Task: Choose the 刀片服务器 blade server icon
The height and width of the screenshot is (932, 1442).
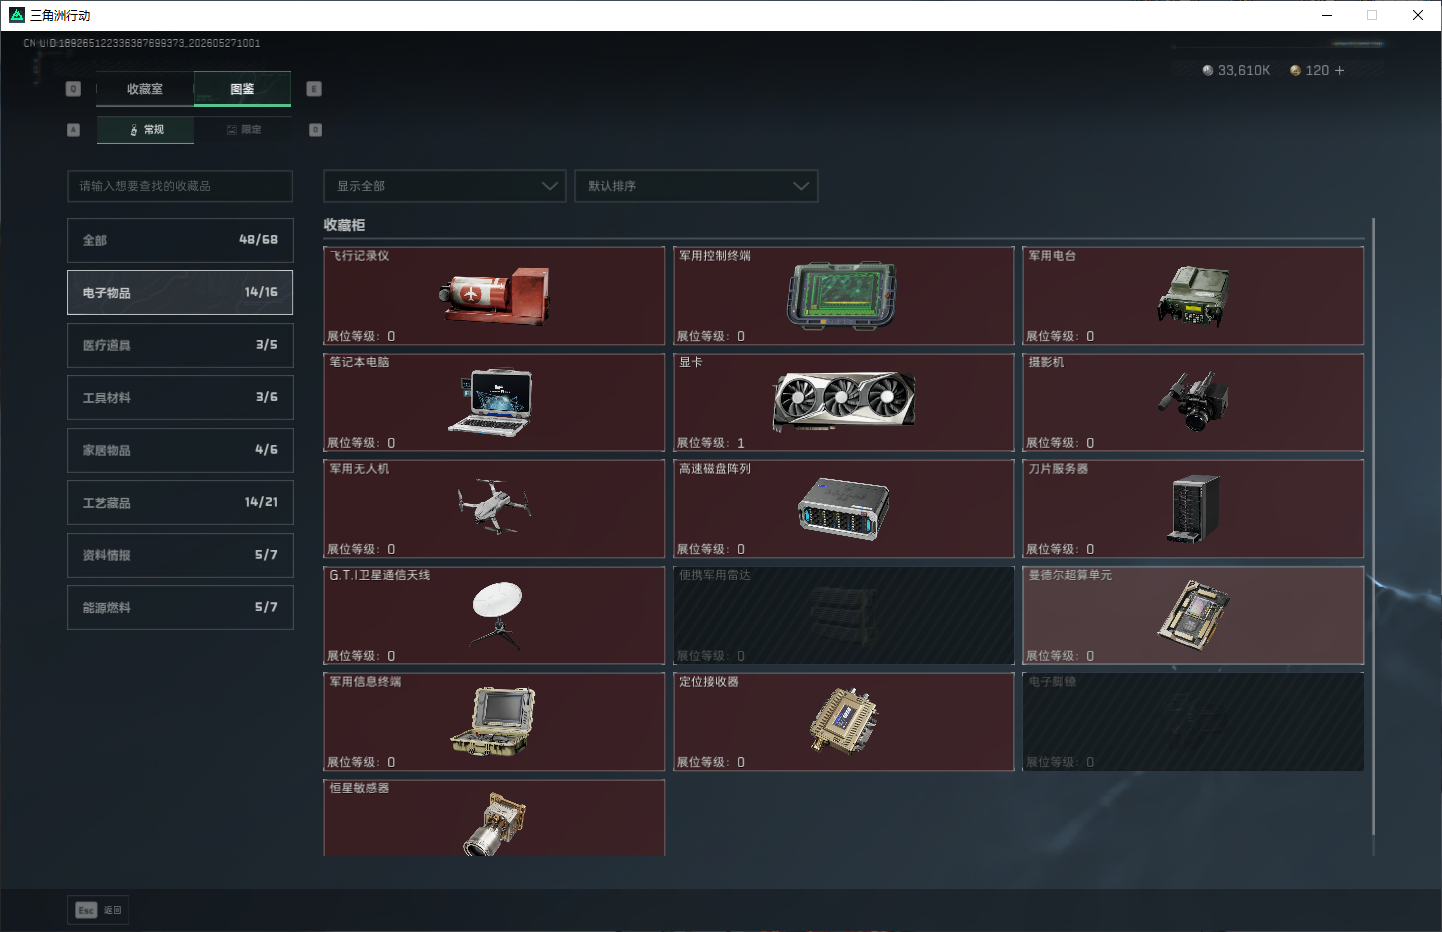Action: (1194, 508)
